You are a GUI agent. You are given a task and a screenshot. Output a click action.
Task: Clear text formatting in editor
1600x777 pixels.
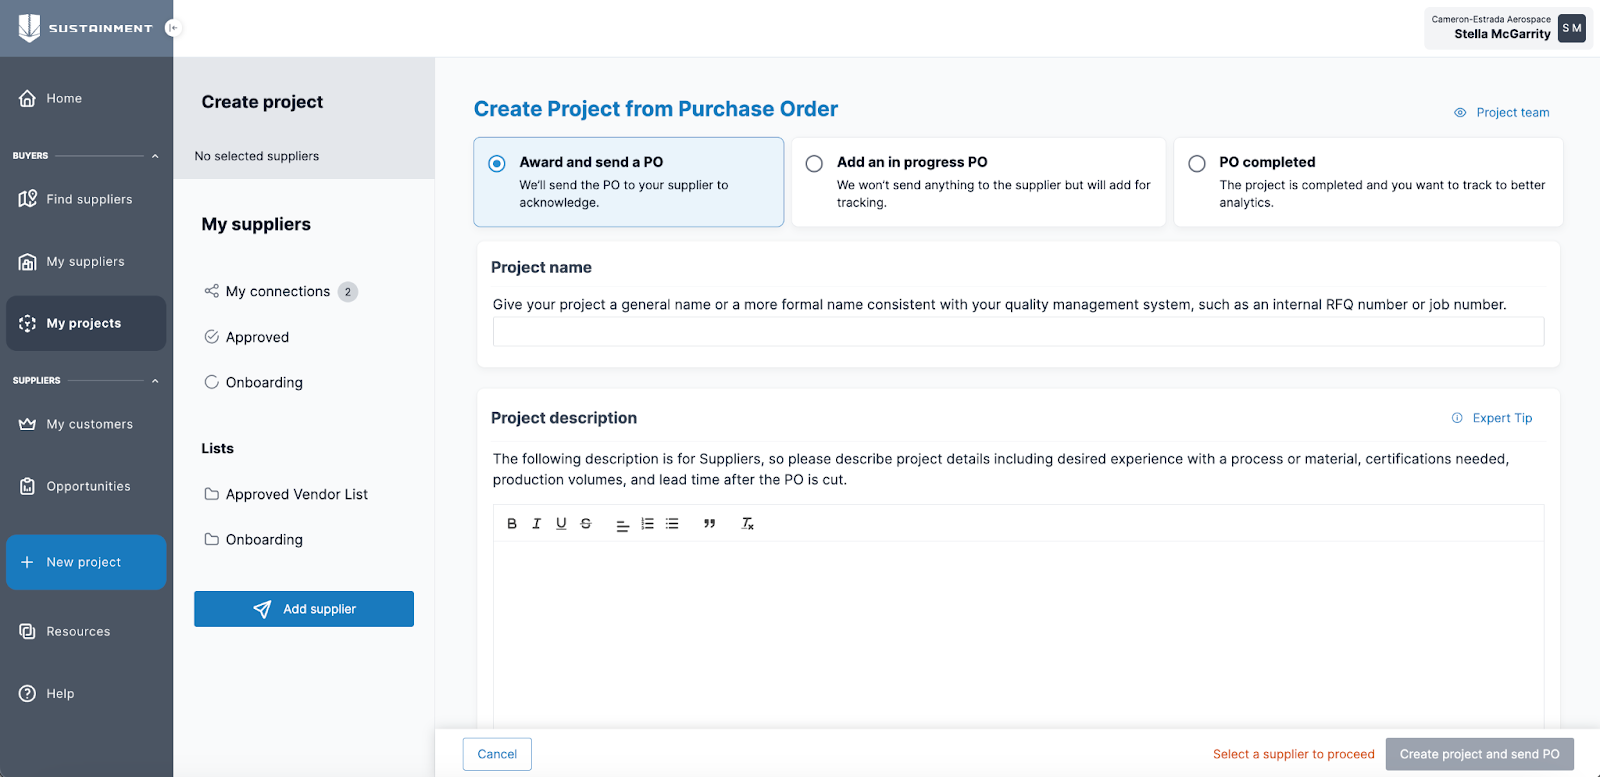[x=747, y=523]
